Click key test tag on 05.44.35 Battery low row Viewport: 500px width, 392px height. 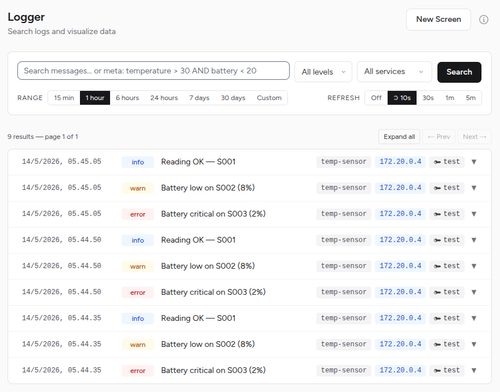point(447,344)
